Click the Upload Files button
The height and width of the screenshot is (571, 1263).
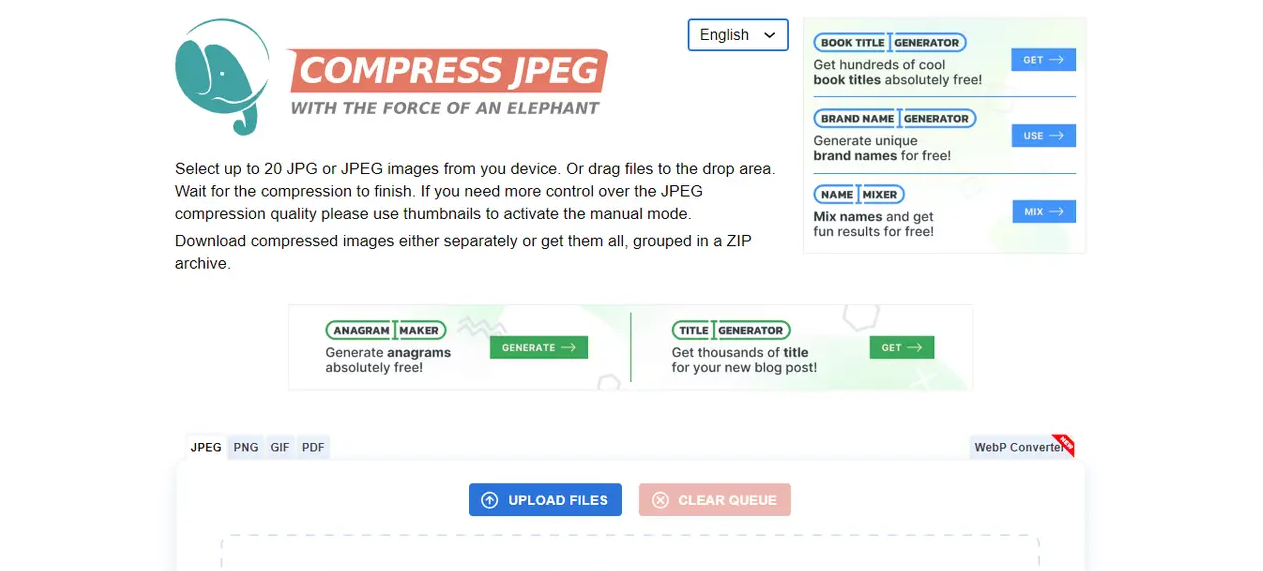545,500
